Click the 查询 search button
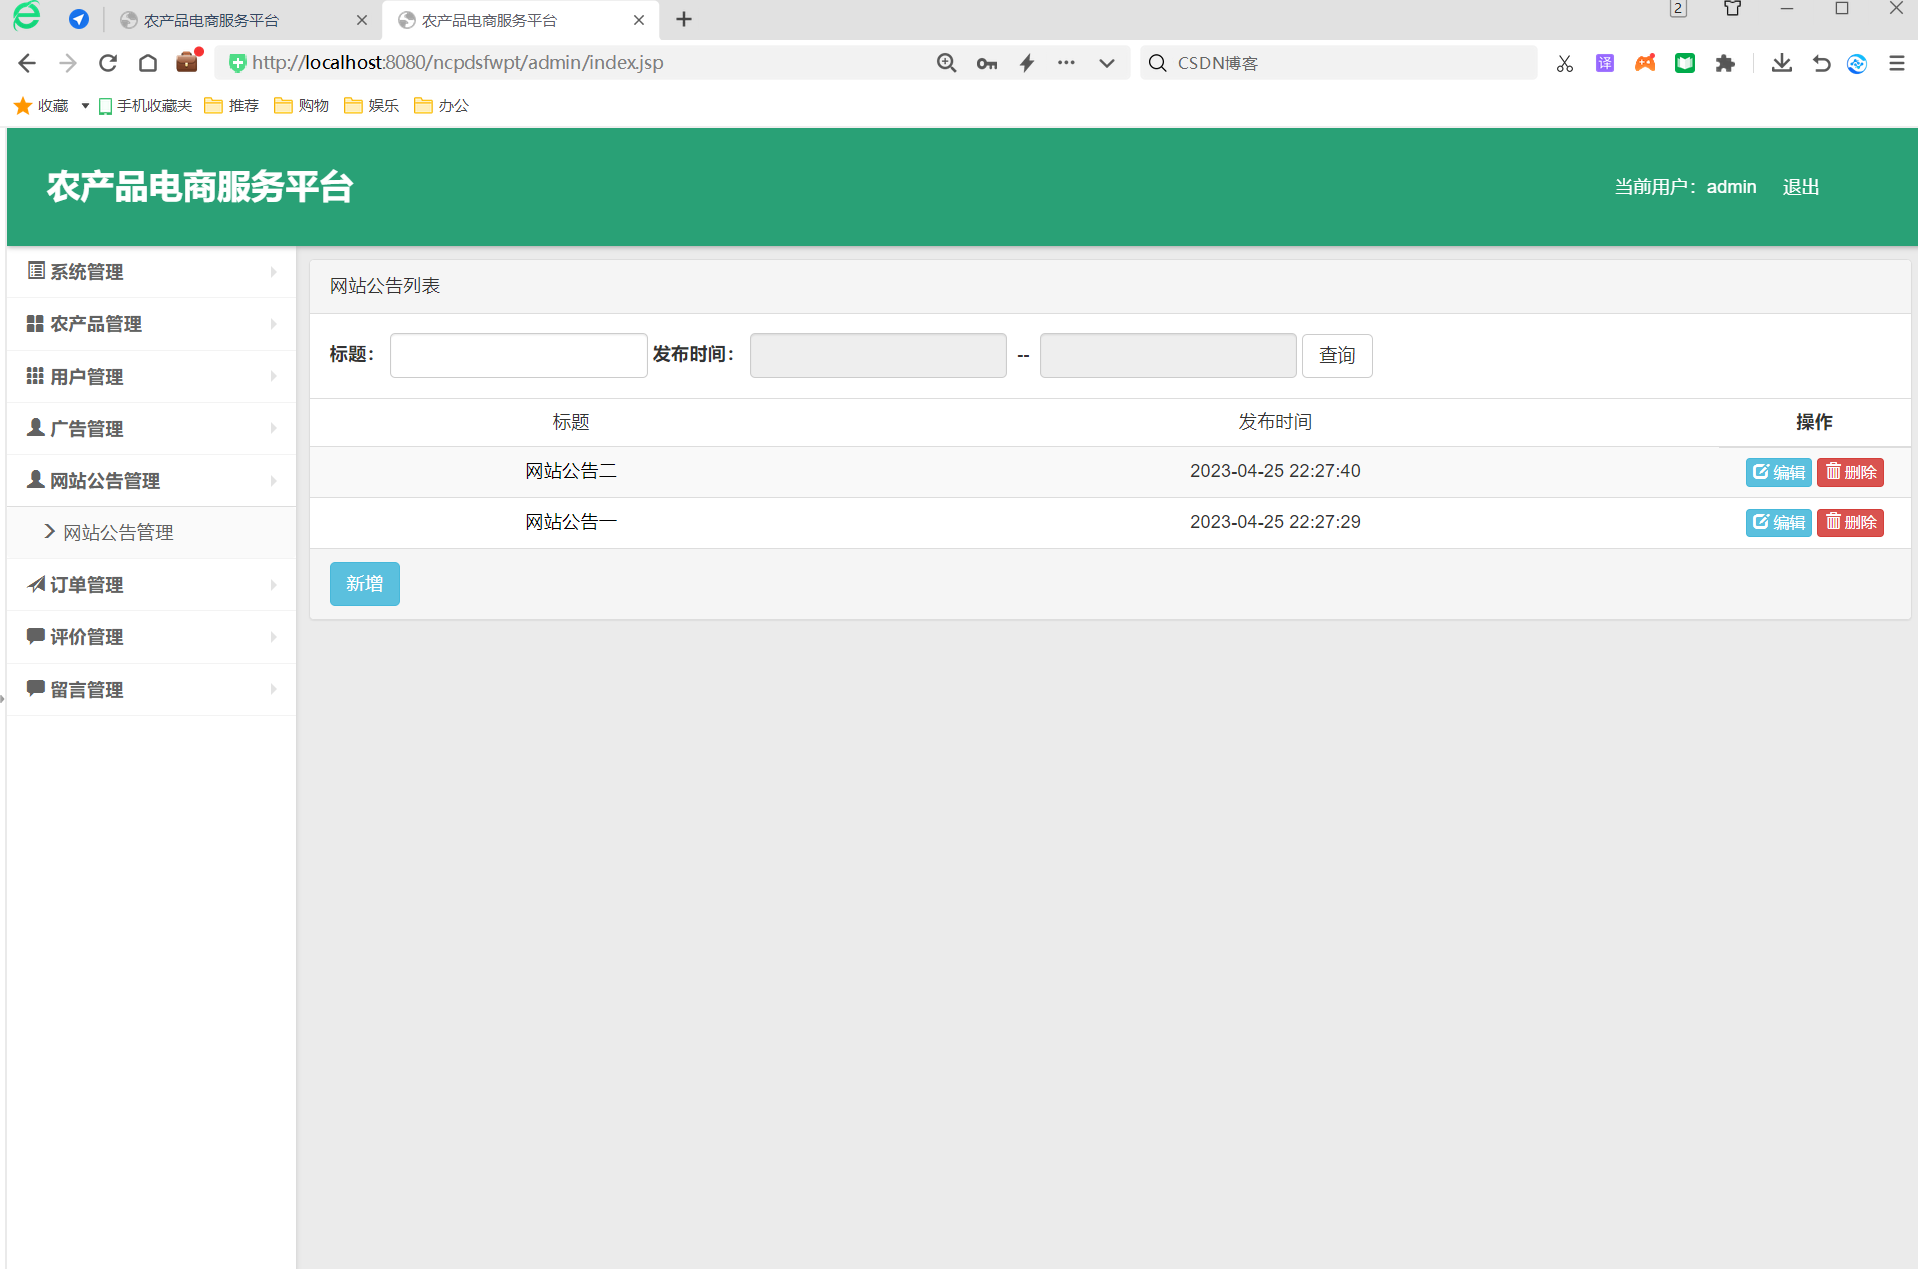Screen dimensions: 1918x1269 tap(1336, 356)
